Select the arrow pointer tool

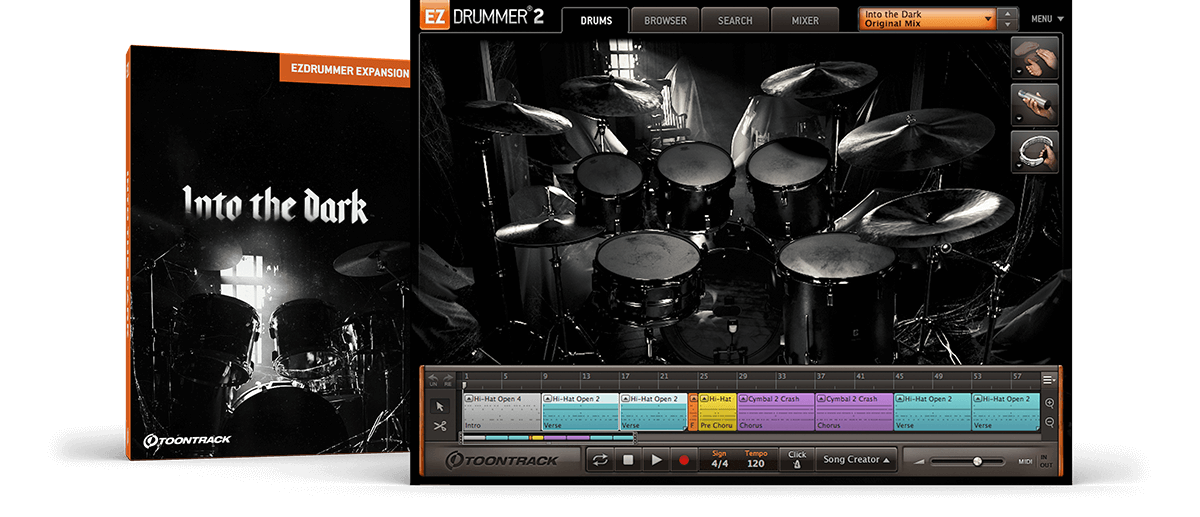click(x=440, y=406)
